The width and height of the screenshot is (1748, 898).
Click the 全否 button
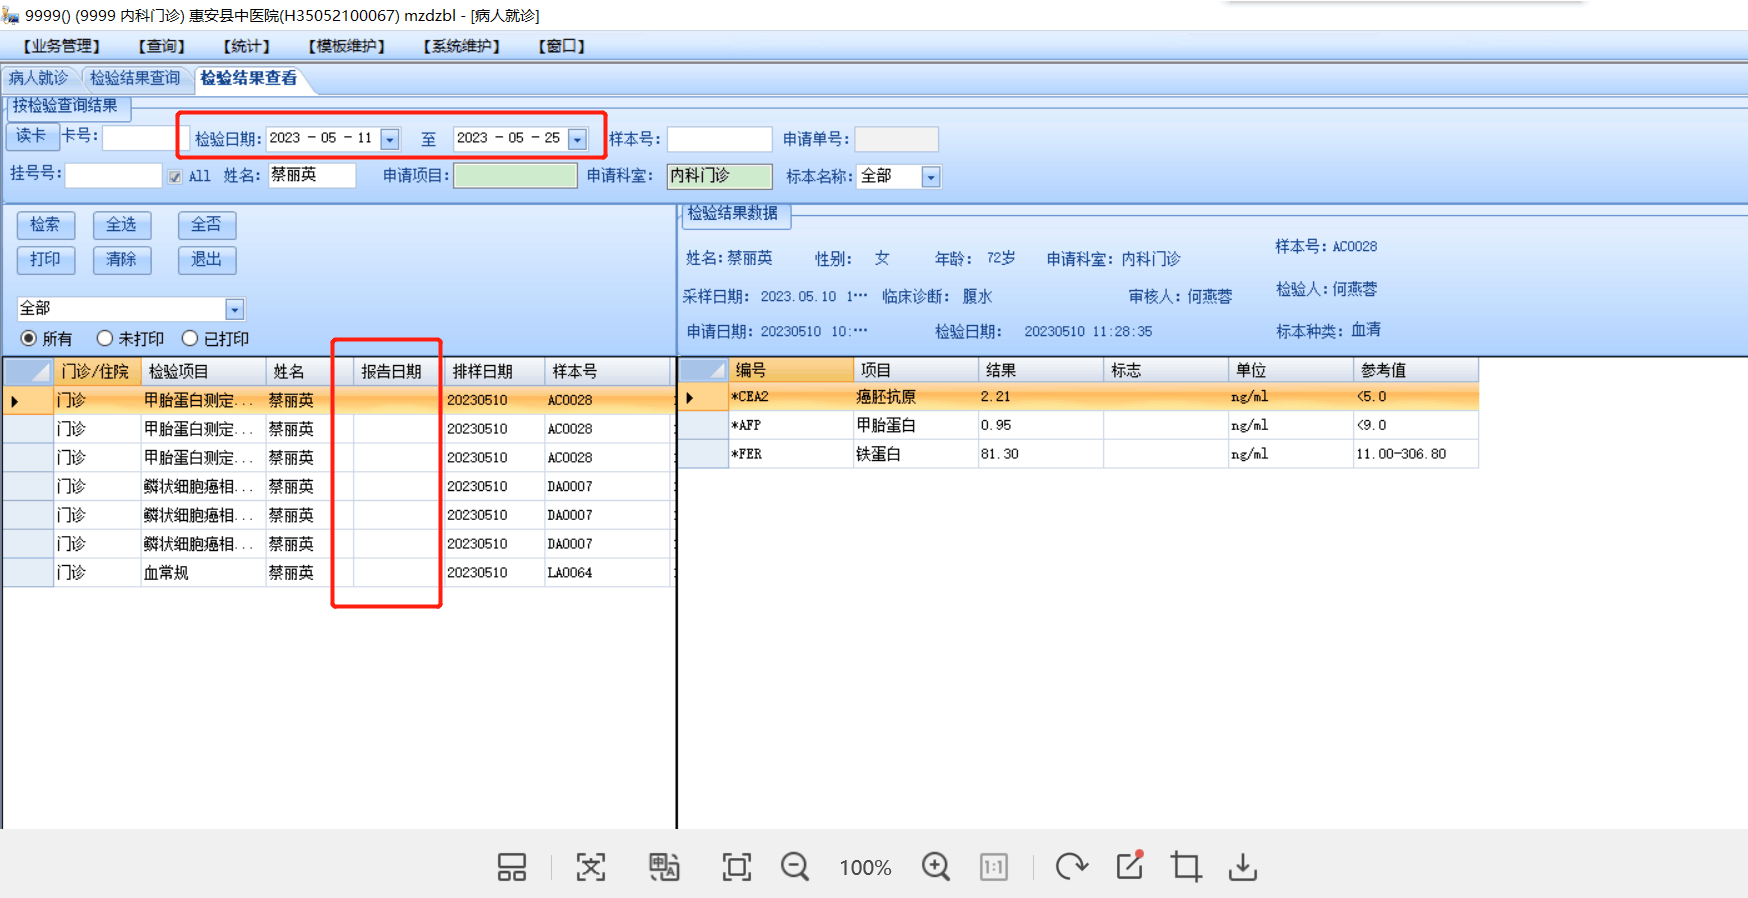206,225
